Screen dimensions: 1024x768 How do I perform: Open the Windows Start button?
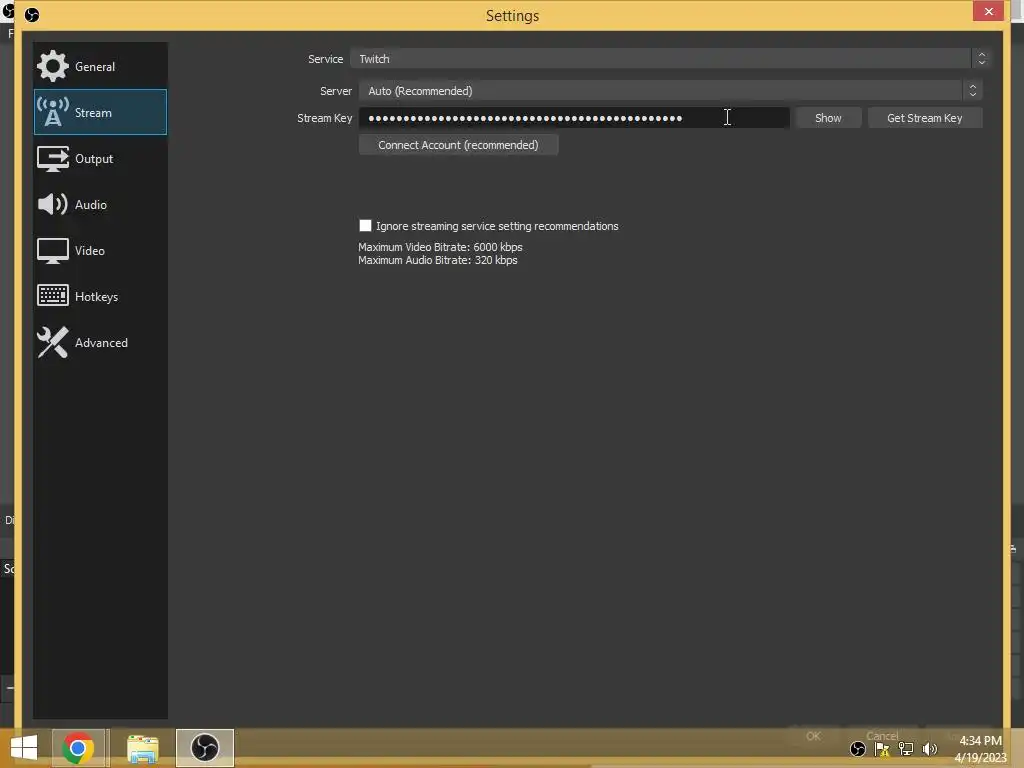coord(24,748)
